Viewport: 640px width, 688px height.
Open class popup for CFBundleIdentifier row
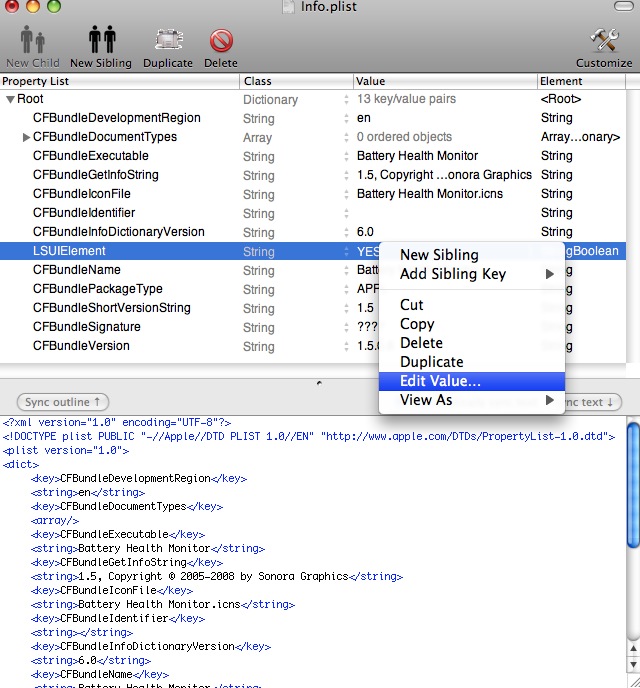point(346,213)
